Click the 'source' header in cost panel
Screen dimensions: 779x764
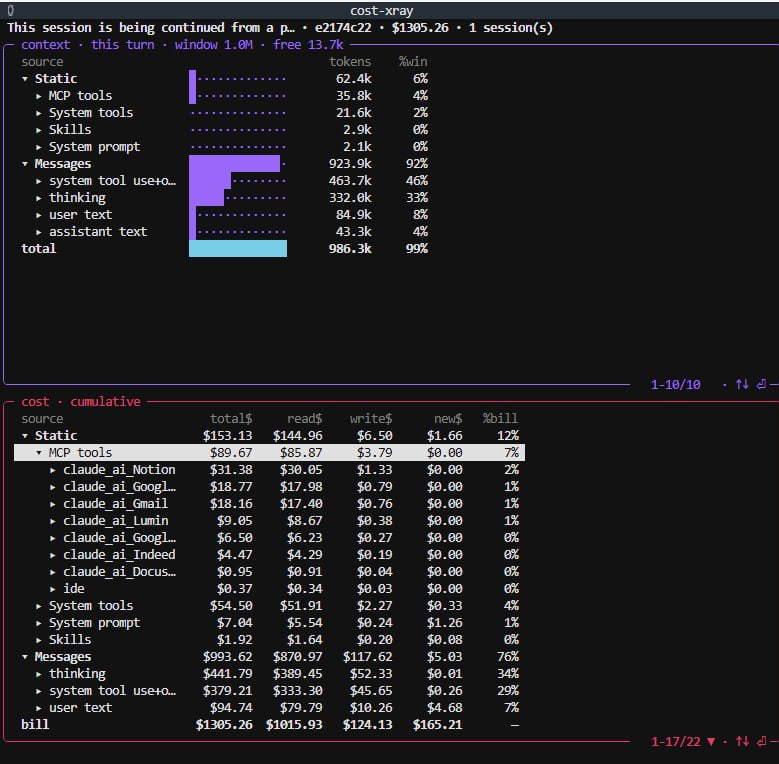pyautogui.click(x=42, y=419)
